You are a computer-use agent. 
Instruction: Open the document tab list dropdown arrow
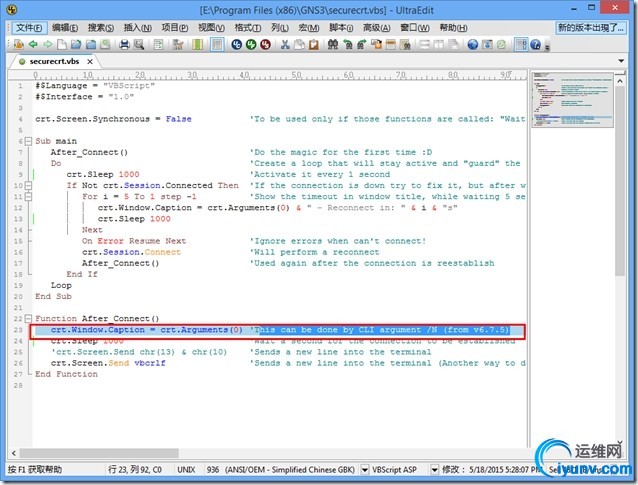(x=621, y=61)
